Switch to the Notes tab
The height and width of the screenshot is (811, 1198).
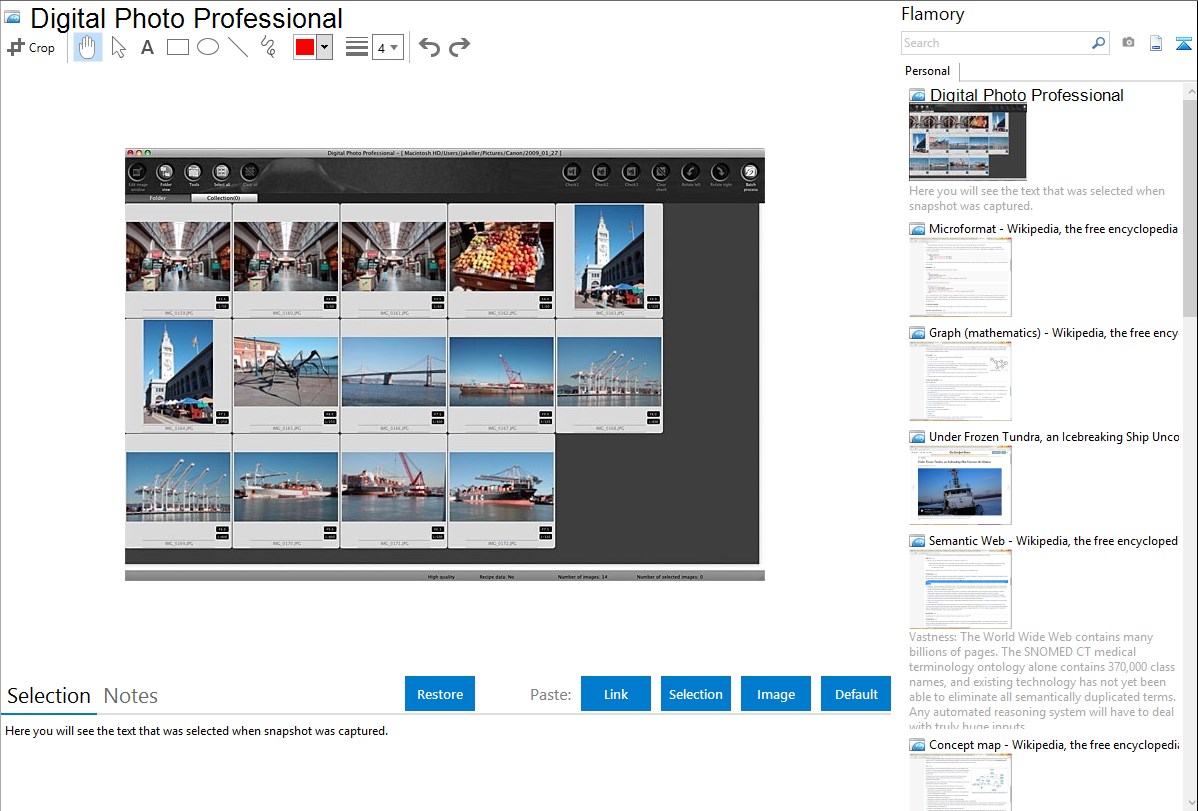(x=131, y=696)
